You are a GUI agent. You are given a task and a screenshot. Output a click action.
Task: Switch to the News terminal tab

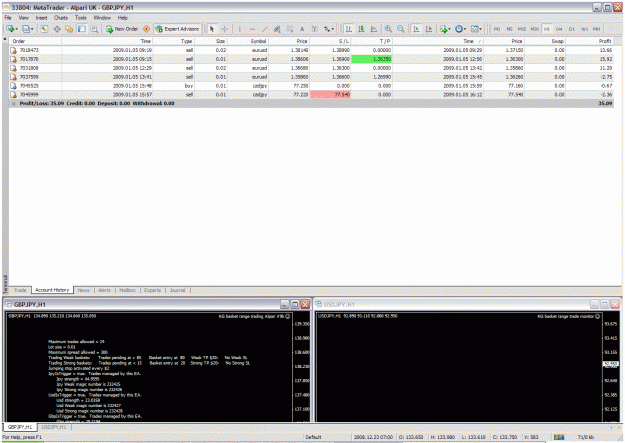(x=83, y=290)
